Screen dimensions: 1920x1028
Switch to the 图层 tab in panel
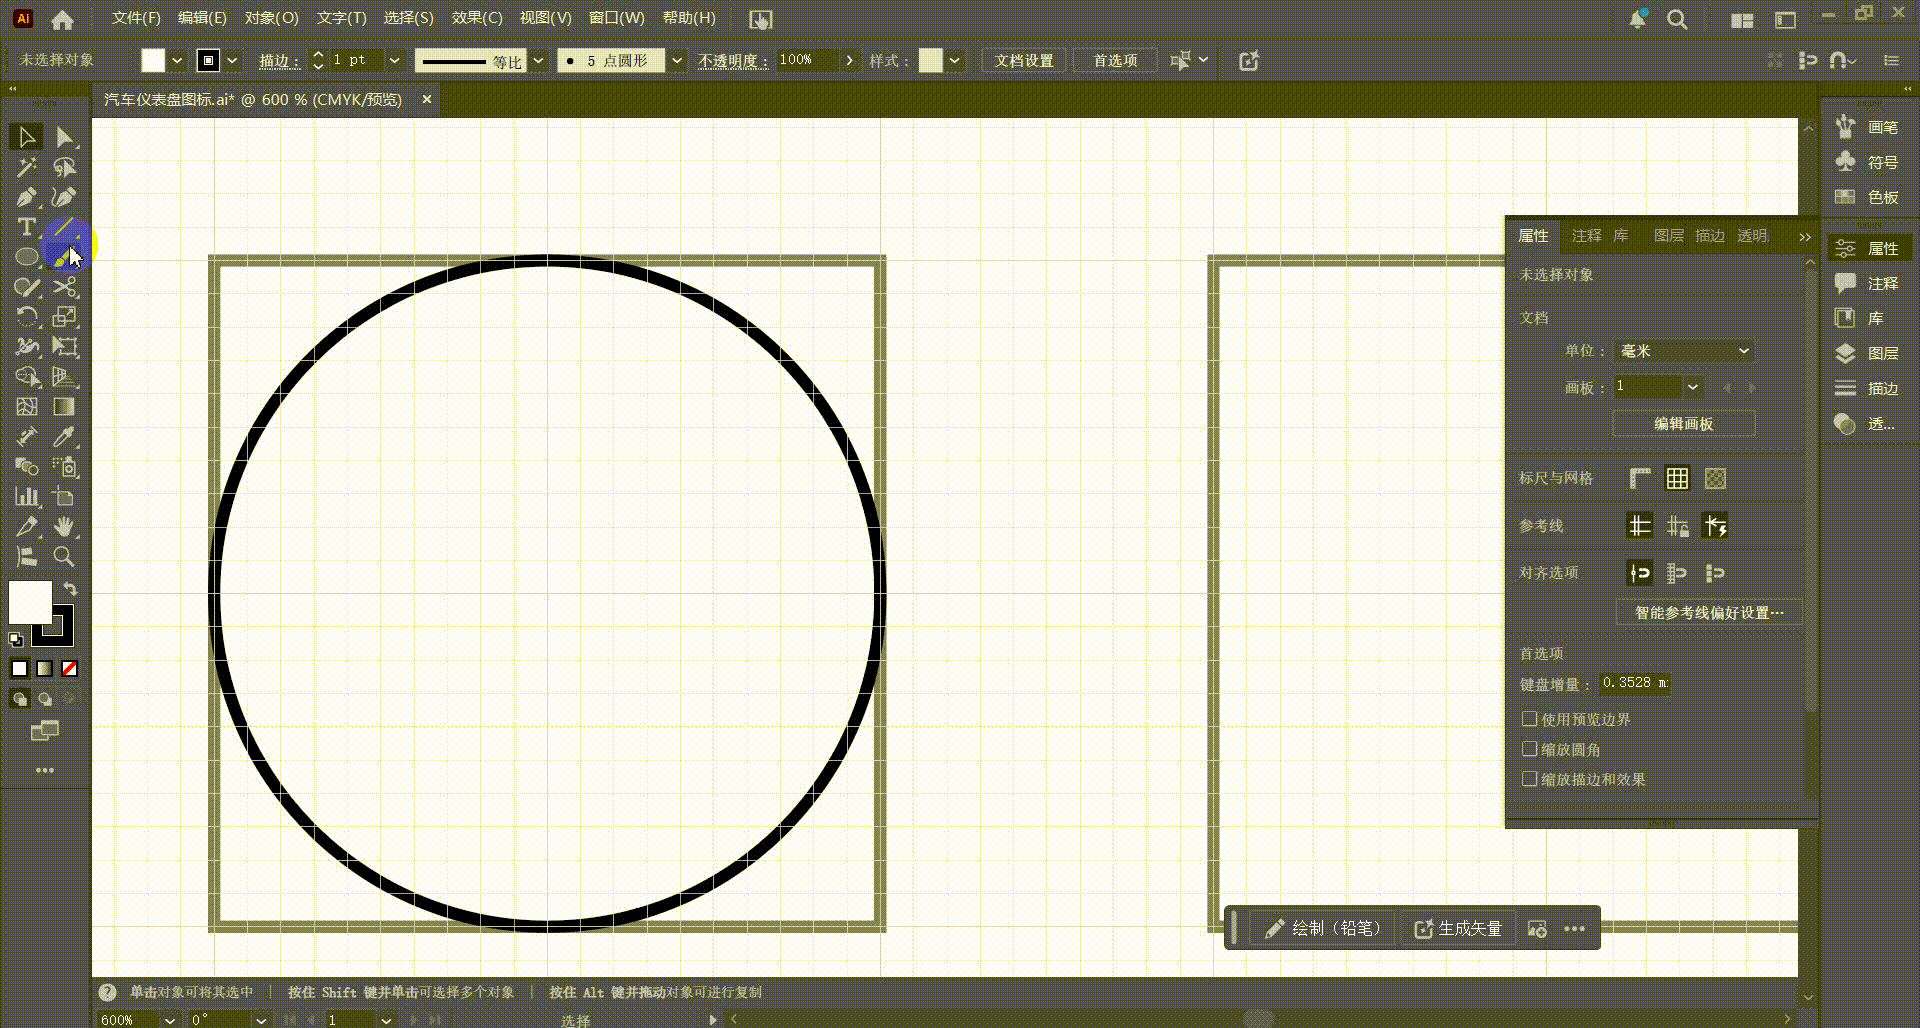click(x=1669, y=236)
